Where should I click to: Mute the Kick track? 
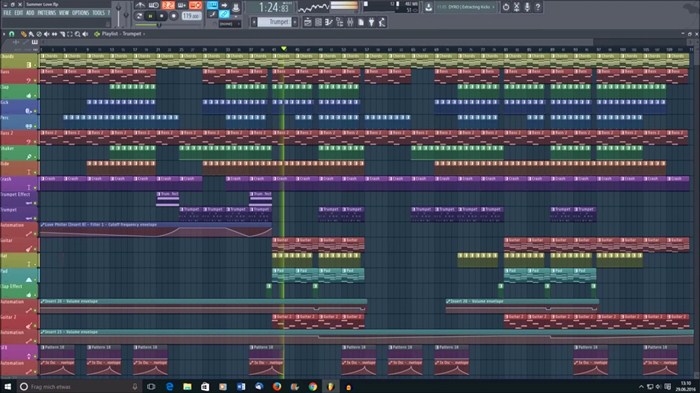[35, 111]
